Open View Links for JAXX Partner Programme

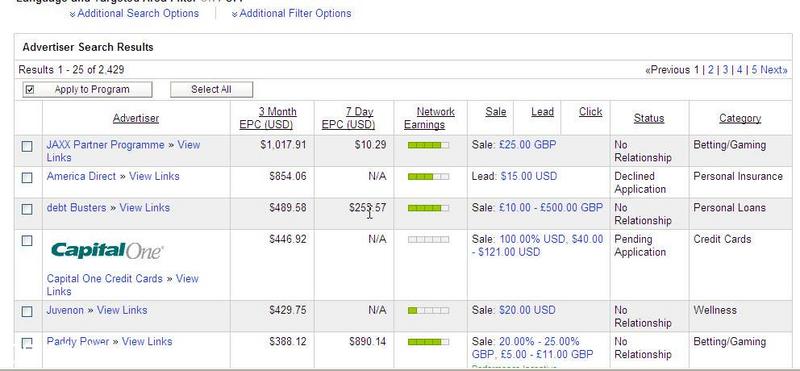tap(188, 145)
